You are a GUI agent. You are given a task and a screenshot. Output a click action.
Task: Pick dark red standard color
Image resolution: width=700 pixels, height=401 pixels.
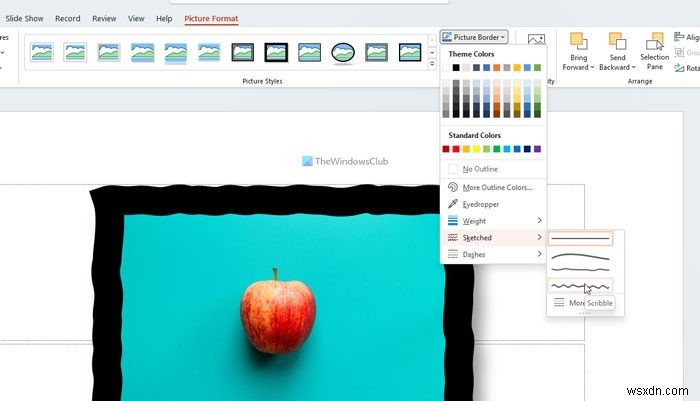point(446,149)
